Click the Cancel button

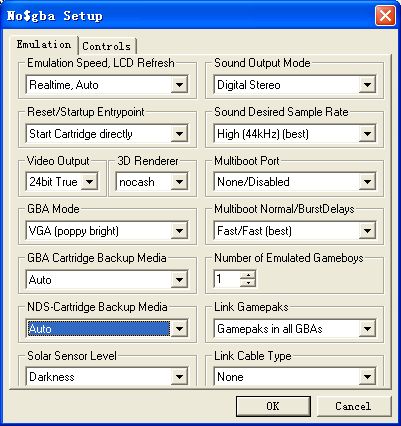353,406
